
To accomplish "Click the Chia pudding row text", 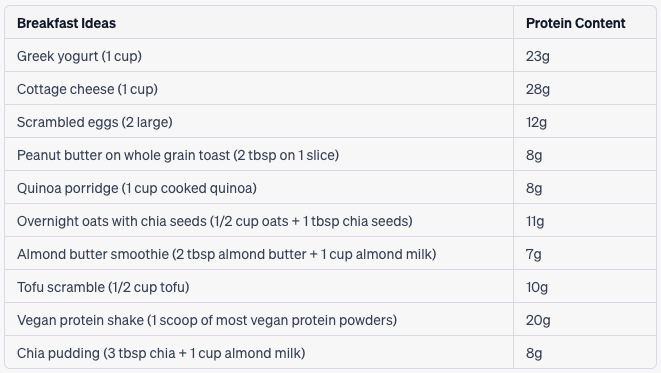I will pyautogui.click(x=161, y=353).
